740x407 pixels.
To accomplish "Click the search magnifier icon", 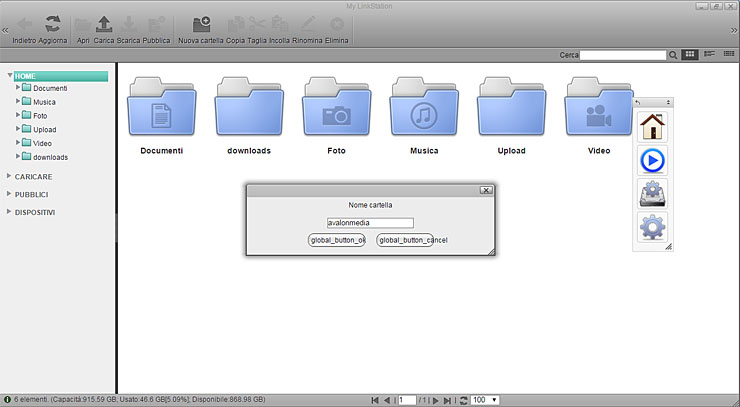I will tap(673, 54).
